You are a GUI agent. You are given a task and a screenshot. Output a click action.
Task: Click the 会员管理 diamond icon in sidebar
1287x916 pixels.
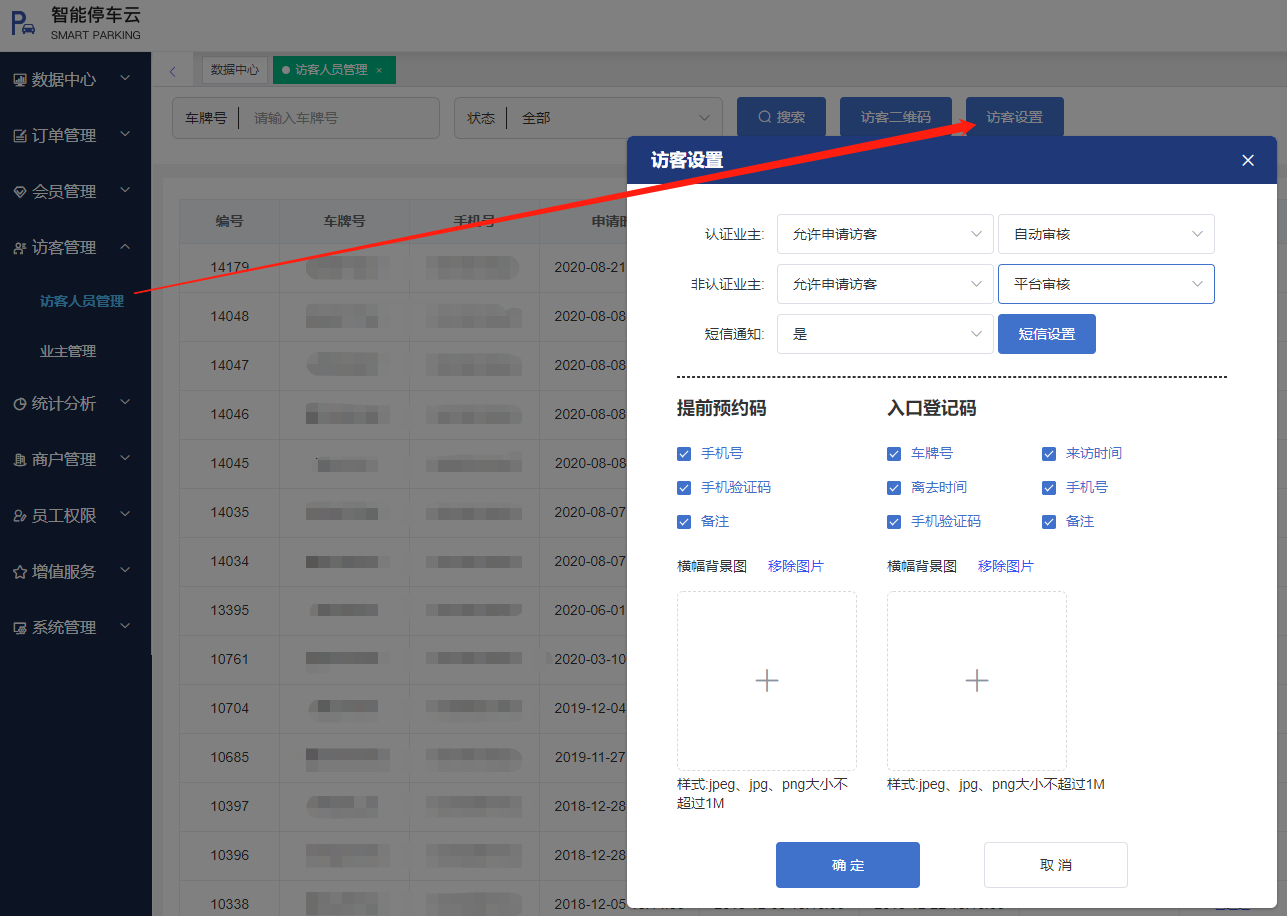pyautogui.click(x=20, y=192)
